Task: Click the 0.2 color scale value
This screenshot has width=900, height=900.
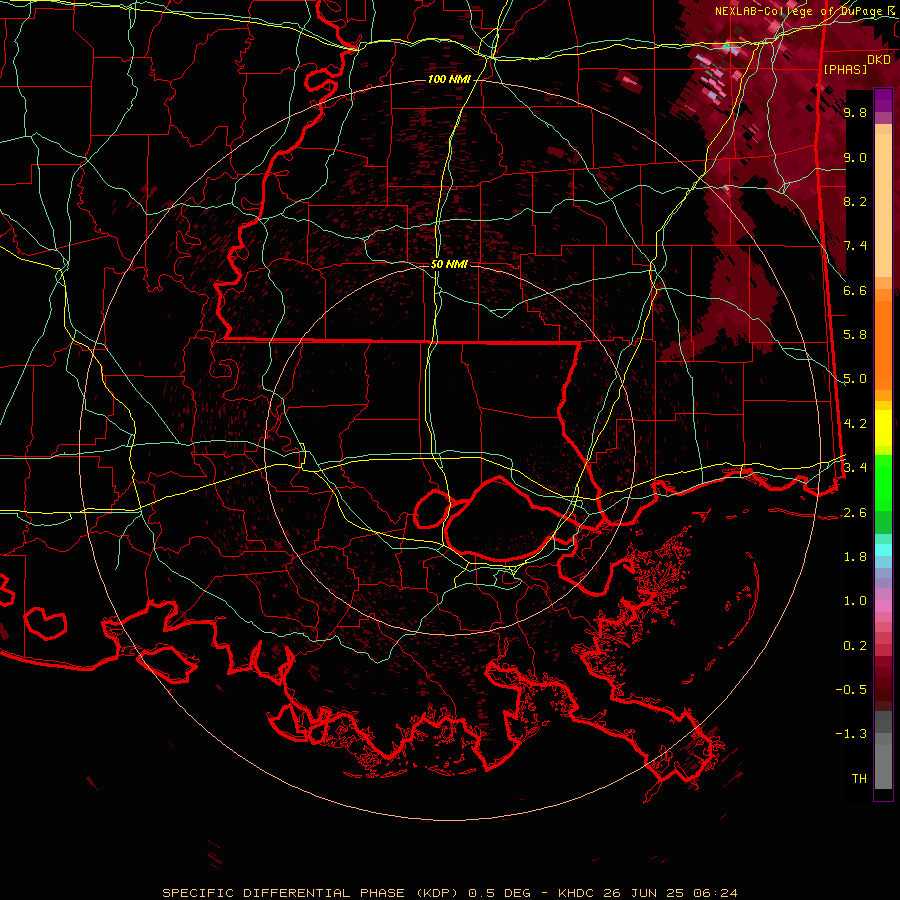Action: pos(855,646)
